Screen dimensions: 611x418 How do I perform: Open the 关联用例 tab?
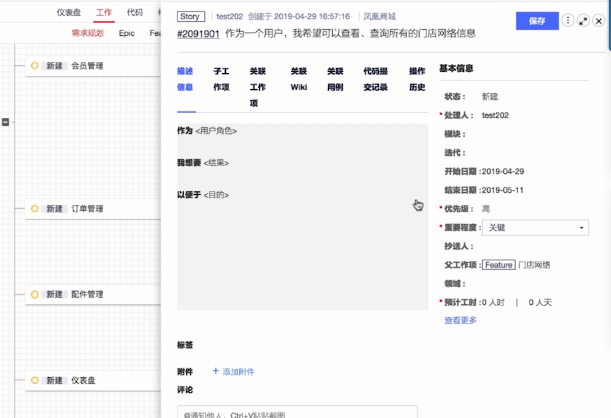click(x=335, y=79)
